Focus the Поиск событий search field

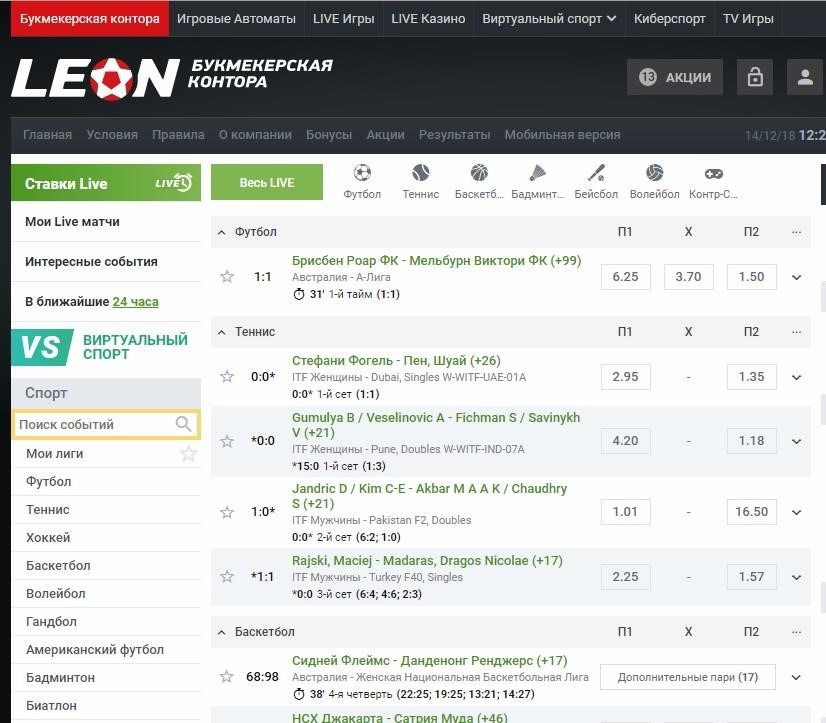pos(106,424)
